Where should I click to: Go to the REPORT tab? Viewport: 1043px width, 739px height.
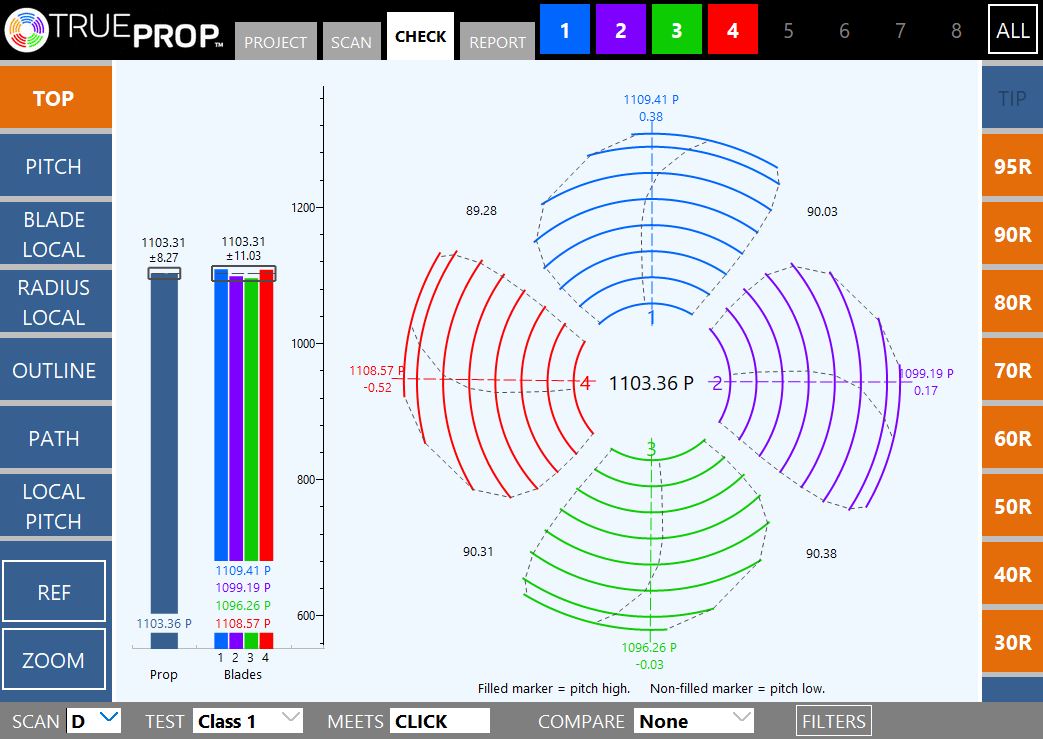point(497,42)
